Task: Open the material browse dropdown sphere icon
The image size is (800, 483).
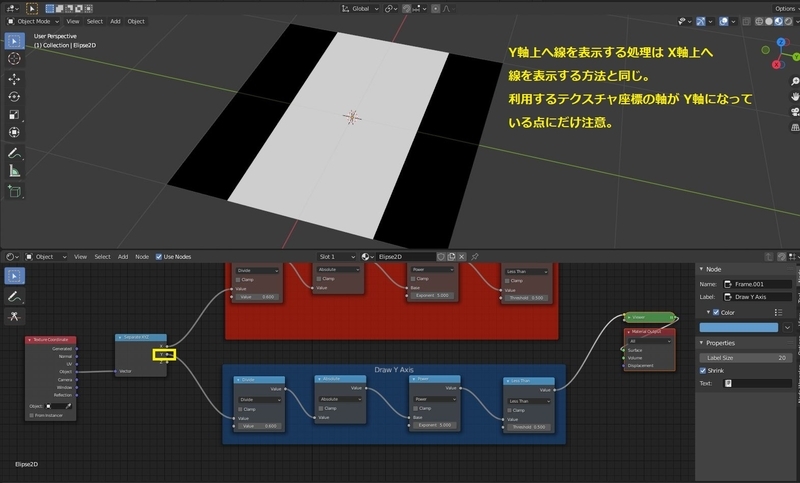Action: [x=367, y=257]
